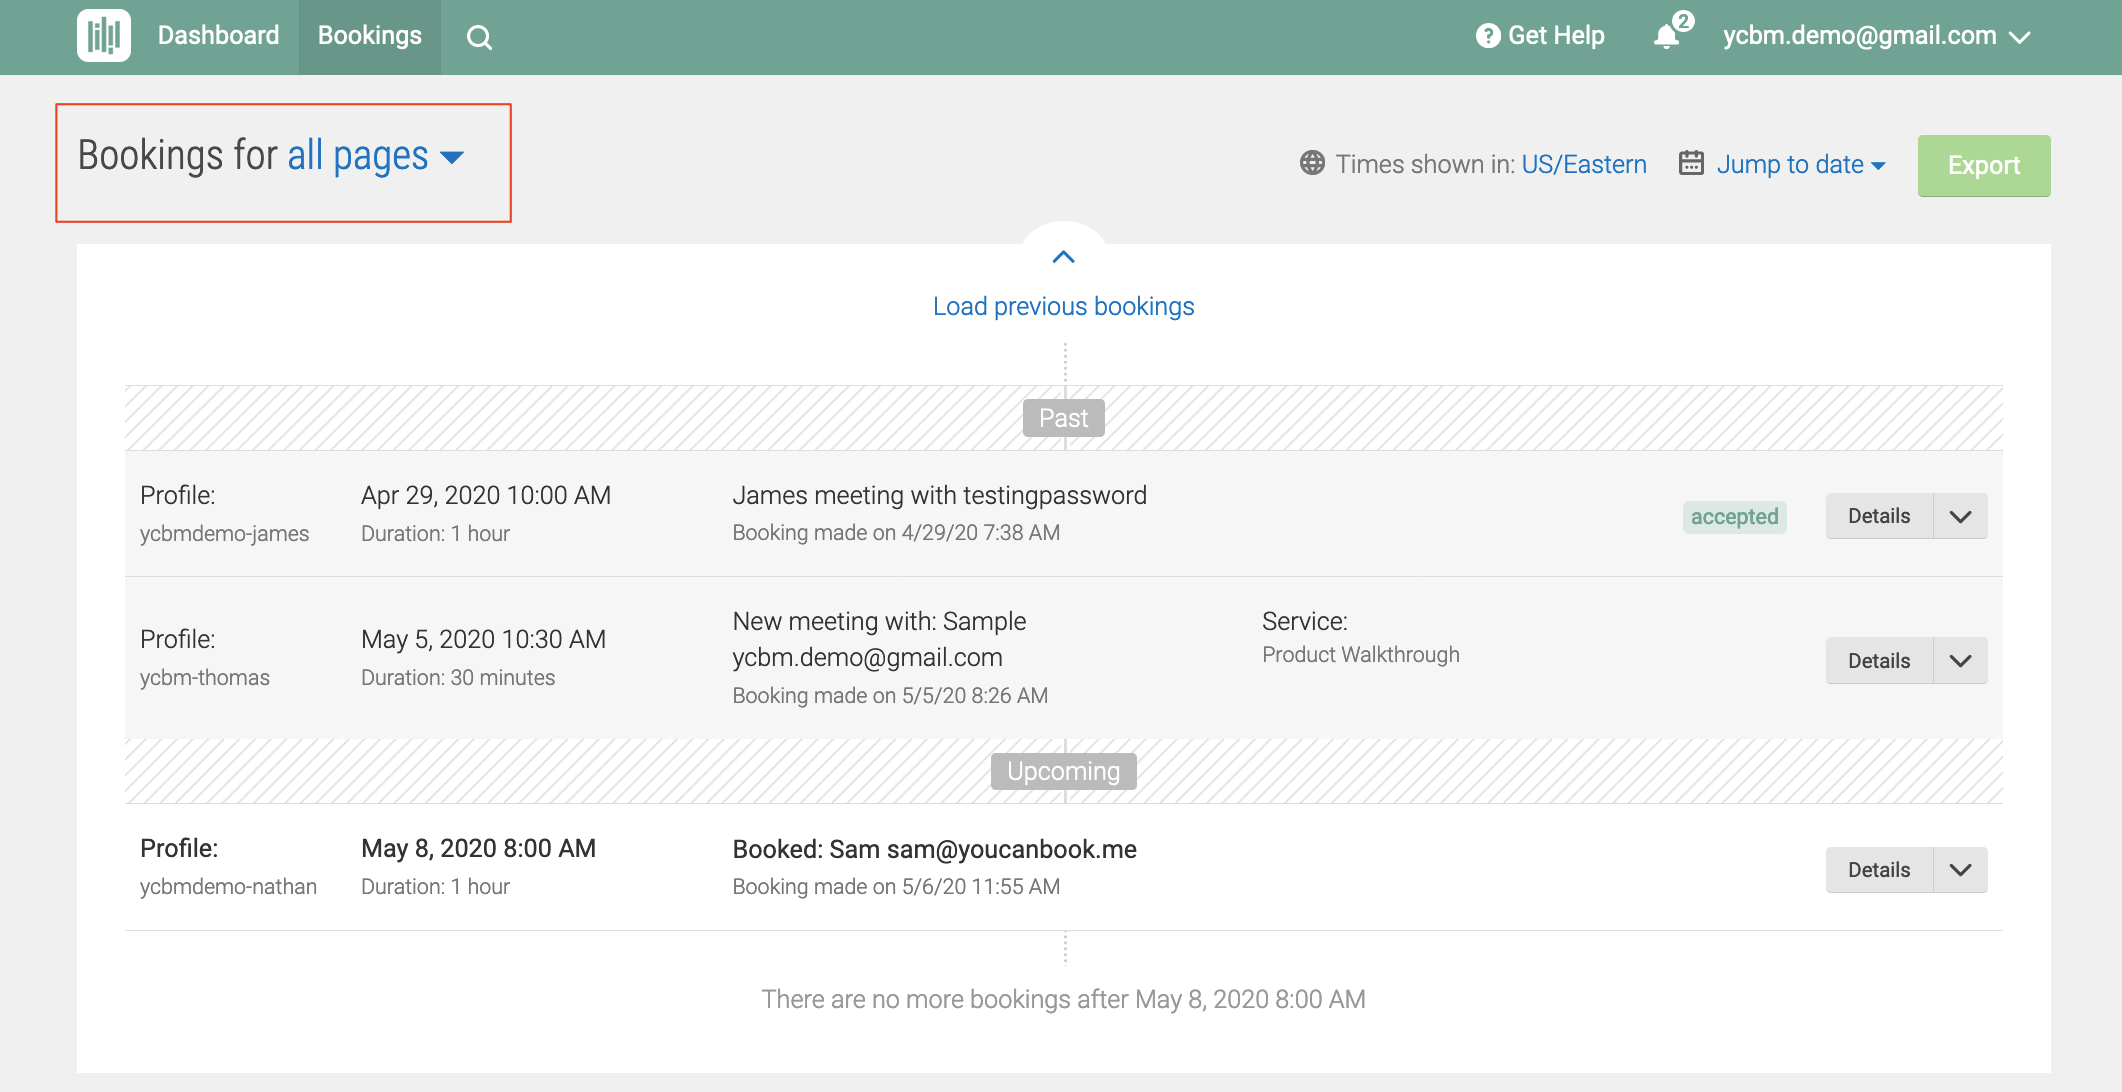
Task: Click the Get Help question mark icon
Action: [1488, 36]
